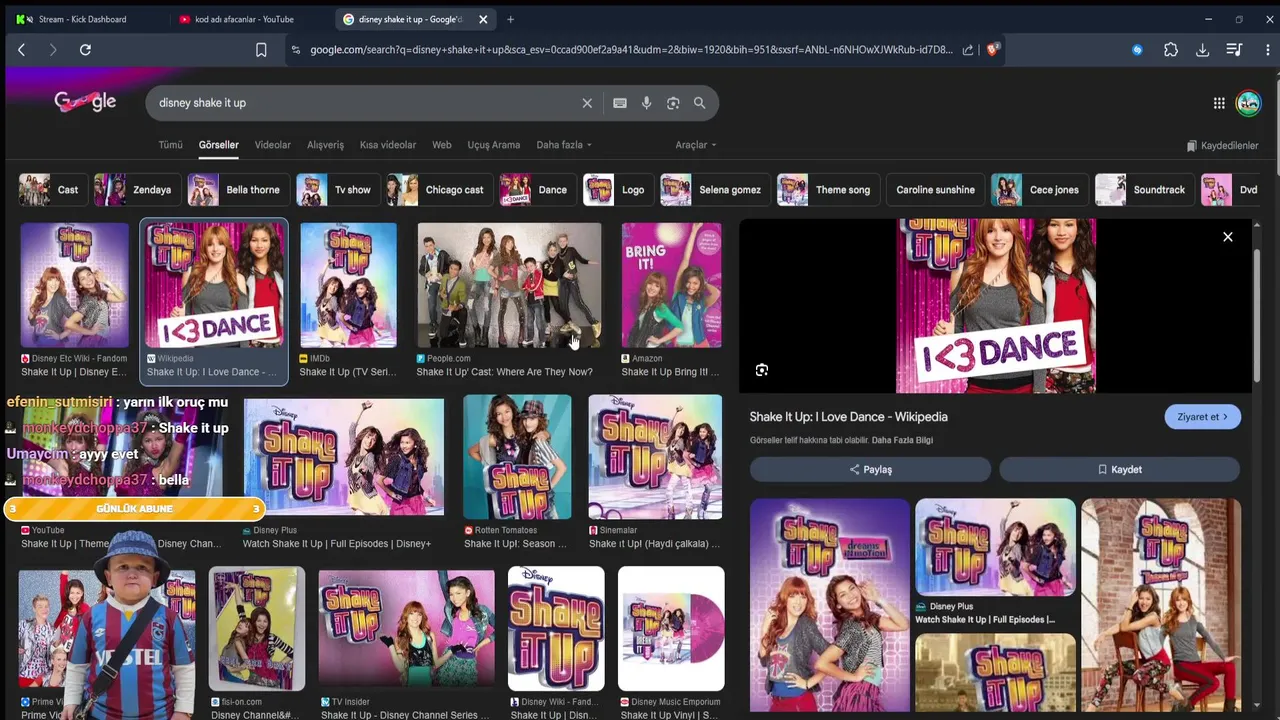Click the browser address bar URL
The height and width of the screenshot is (720, 1280).
[630, 50]
